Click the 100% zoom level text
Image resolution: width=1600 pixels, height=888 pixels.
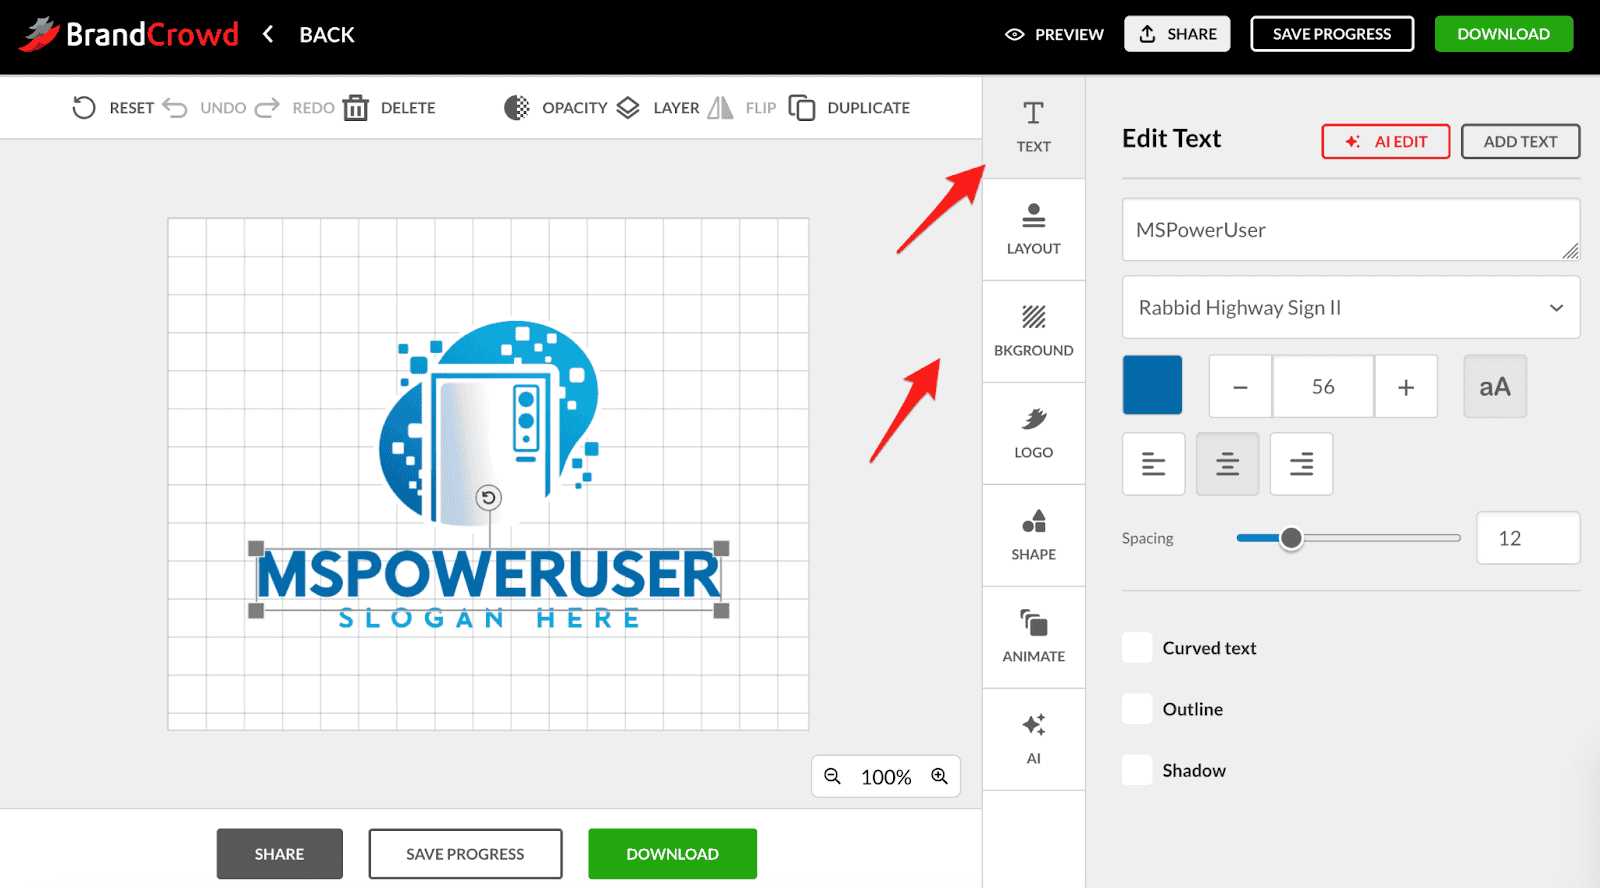click(886, 777)
